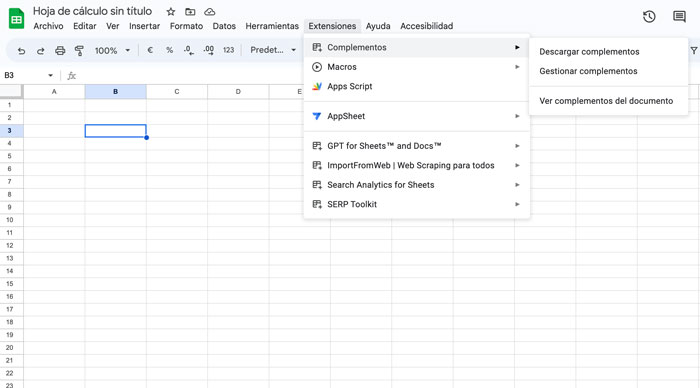
Task: Open Search Analytics for Sheets add-on
Action: pos(417,185)
